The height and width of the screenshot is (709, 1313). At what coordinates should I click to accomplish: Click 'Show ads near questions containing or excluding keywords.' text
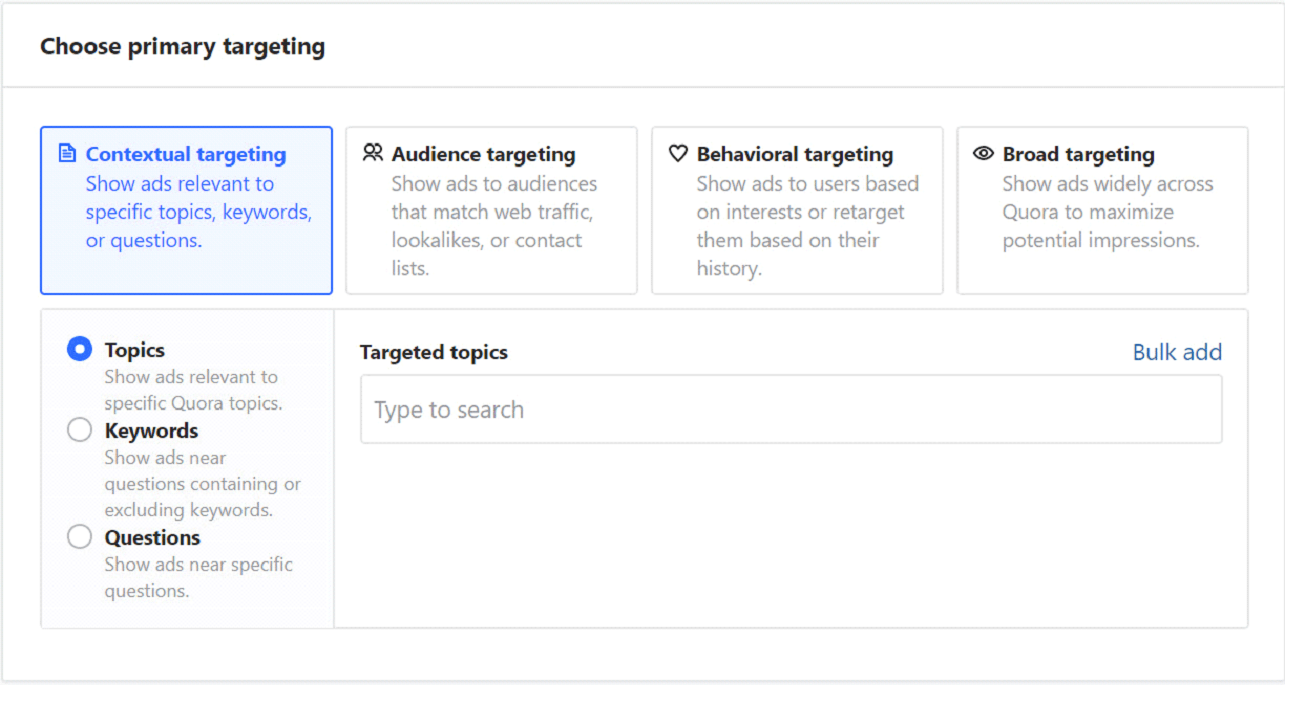point(203,484)
